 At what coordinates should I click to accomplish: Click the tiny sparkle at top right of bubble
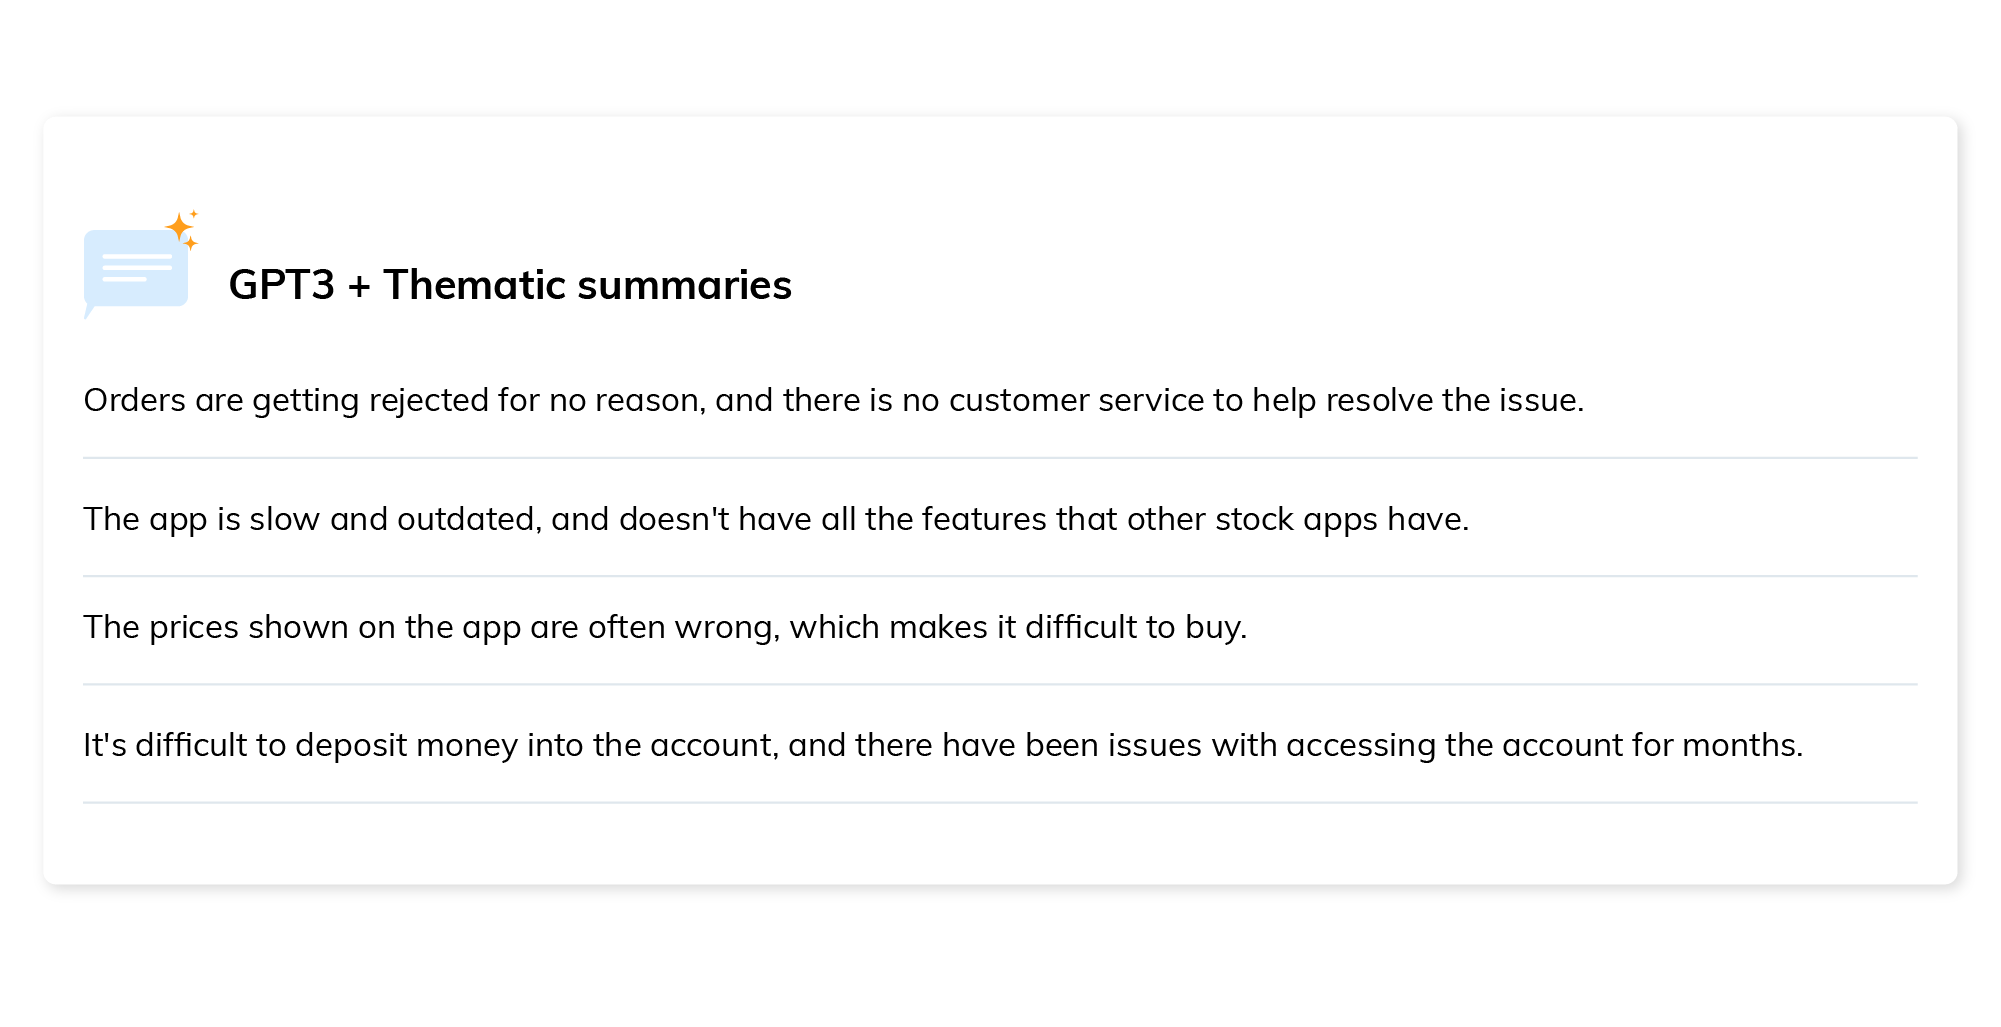(x=194, y=213)
